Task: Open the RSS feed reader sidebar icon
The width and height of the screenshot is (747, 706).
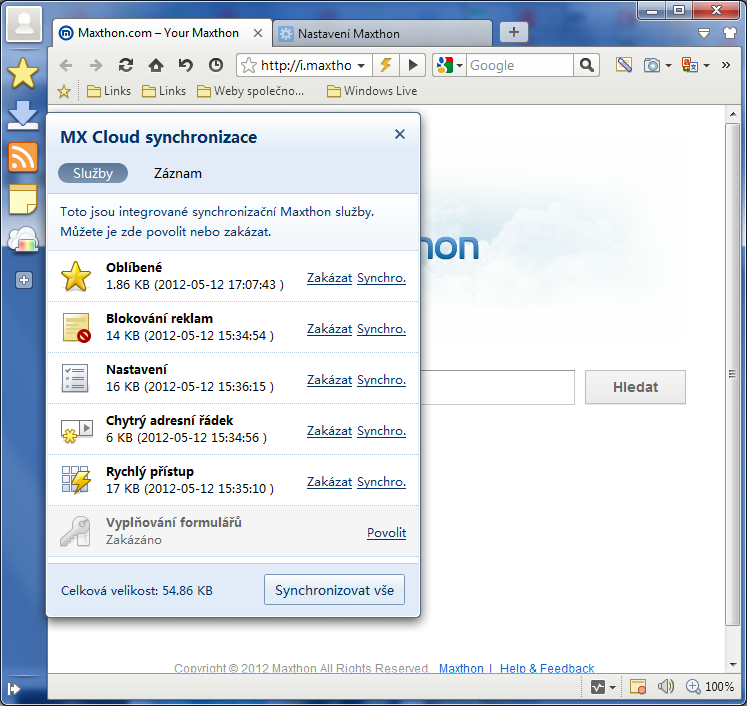Action: [23, 157]
